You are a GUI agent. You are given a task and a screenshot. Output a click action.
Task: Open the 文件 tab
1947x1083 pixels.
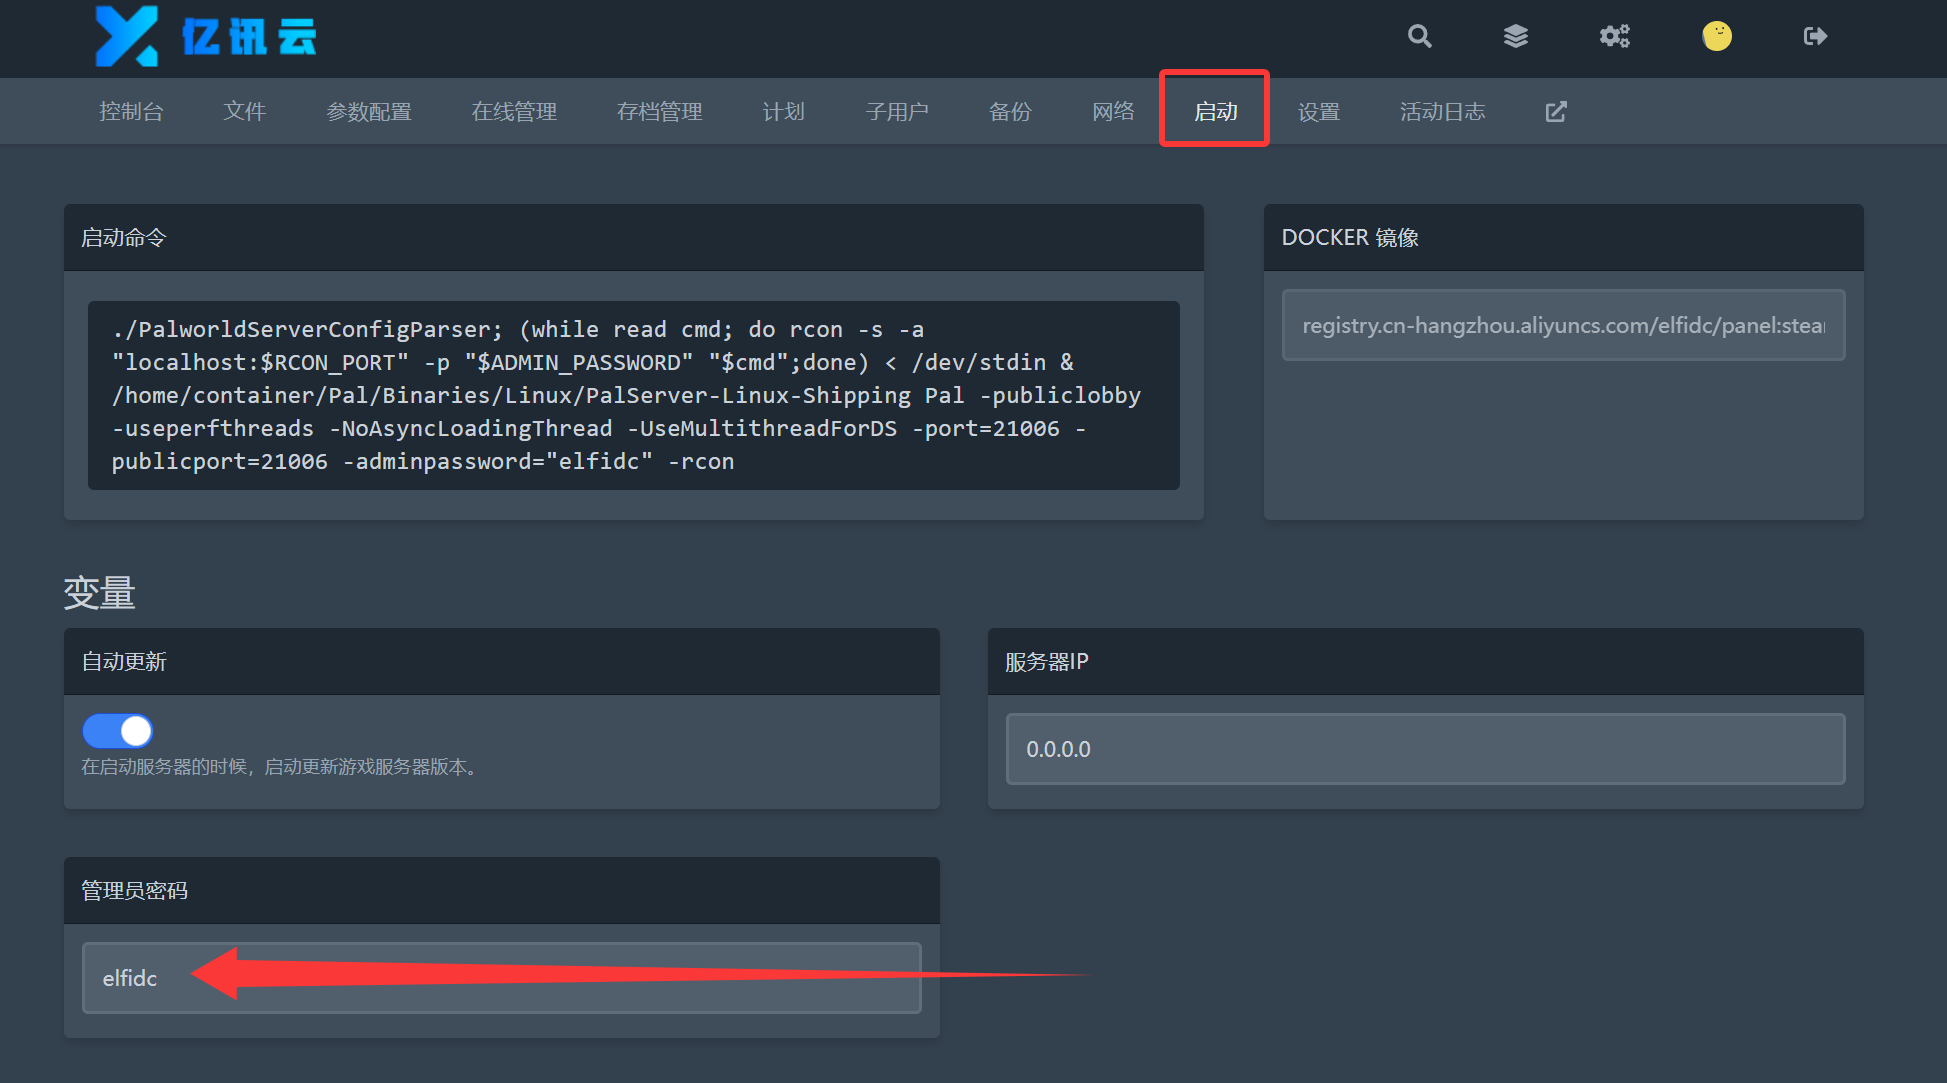point(244,111)
